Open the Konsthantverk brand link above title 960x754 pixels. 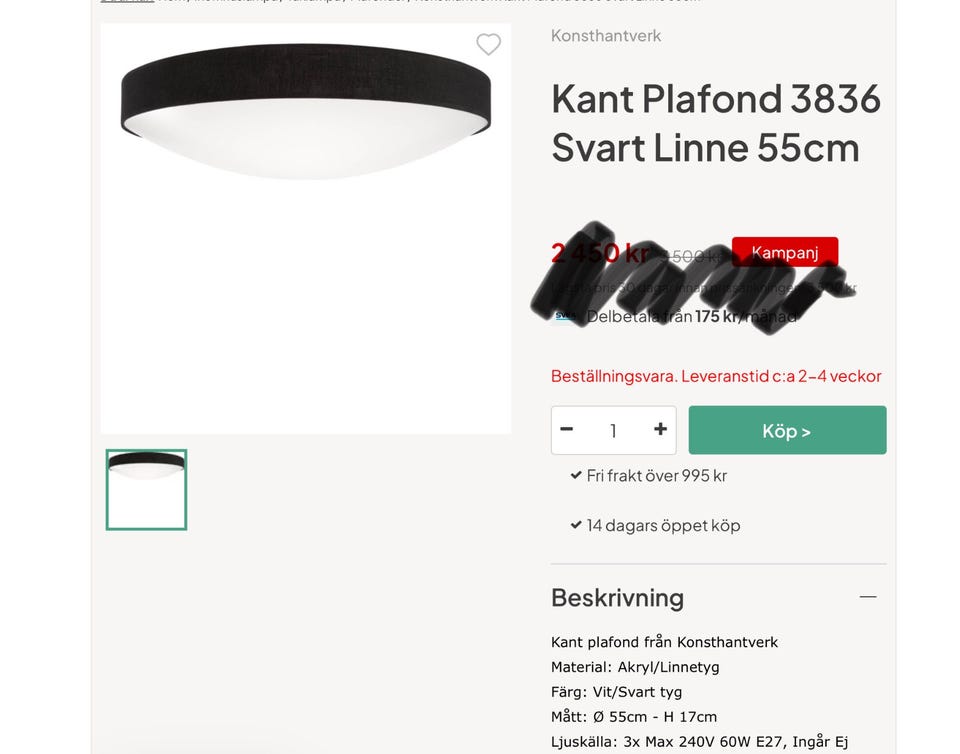[606, 36]
